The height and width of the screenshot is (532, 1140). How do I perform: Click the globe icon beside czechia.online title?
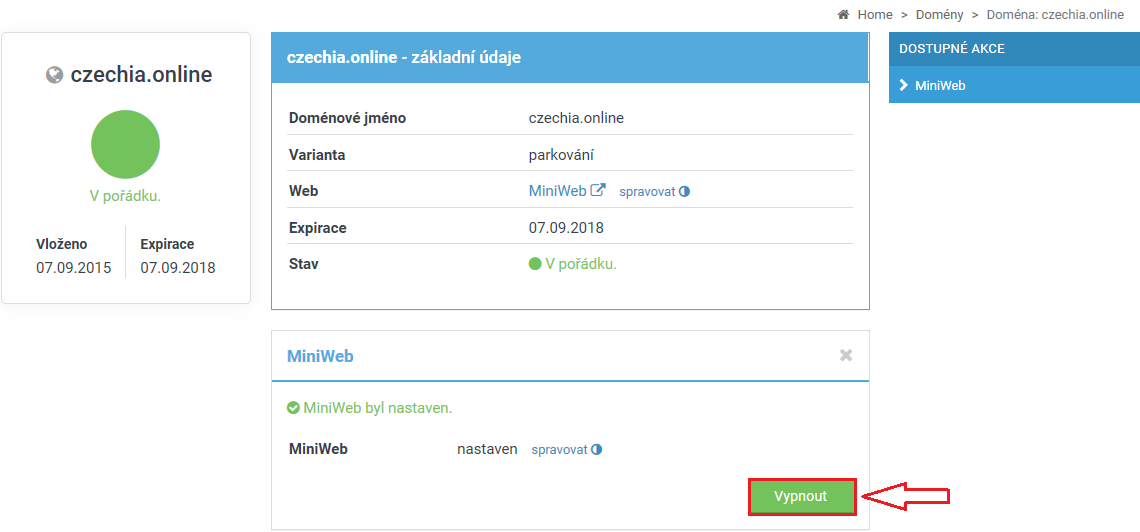(55, 76)
